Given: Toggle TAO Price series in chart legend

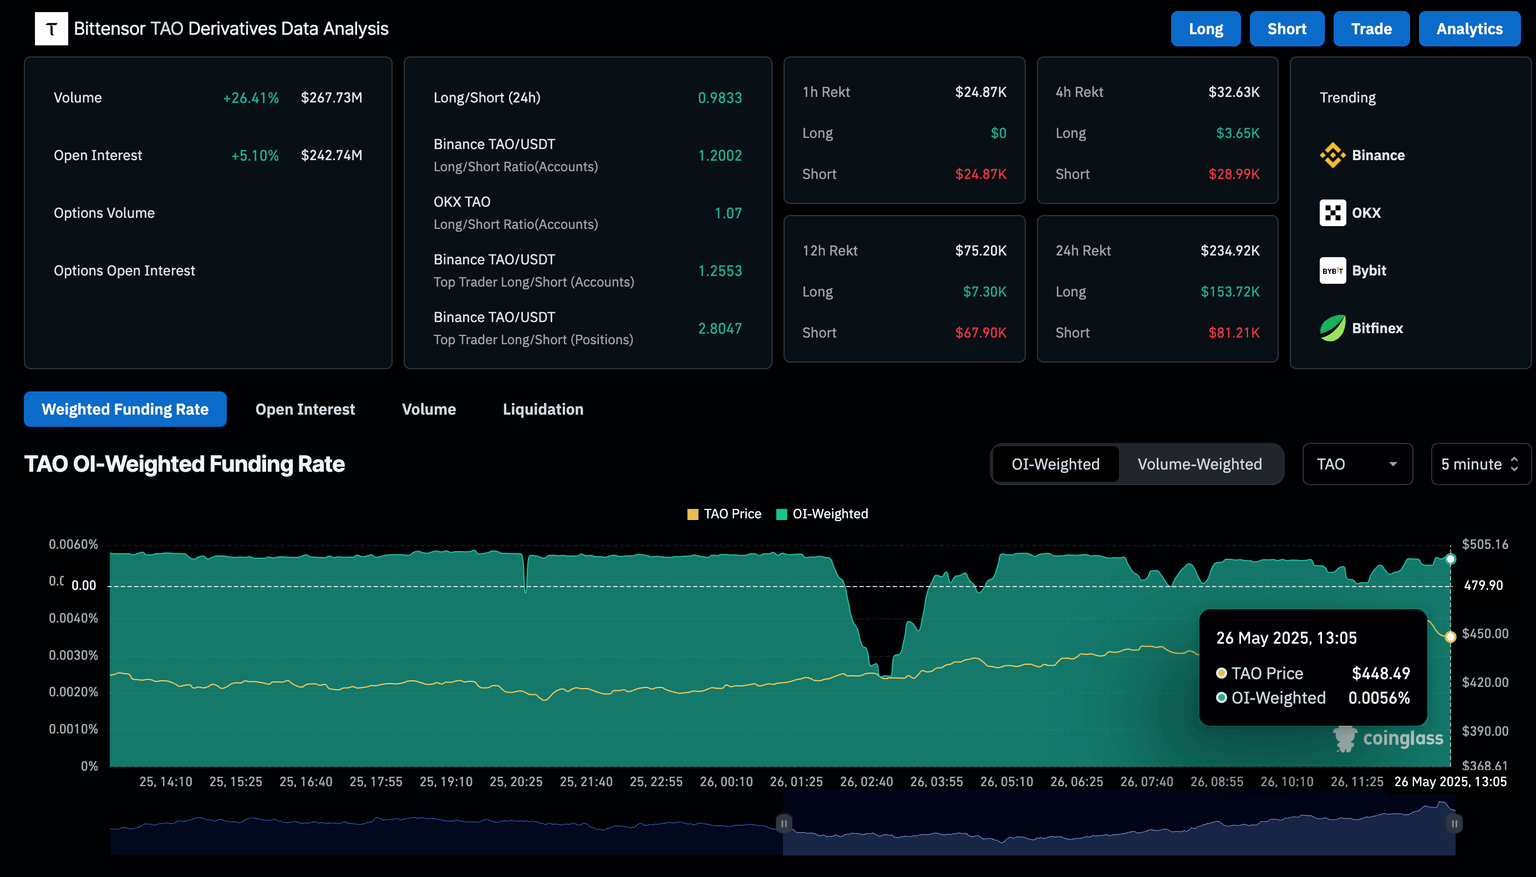Looking at the screenshot, I should pyautogui.click(x=724, y=514).
